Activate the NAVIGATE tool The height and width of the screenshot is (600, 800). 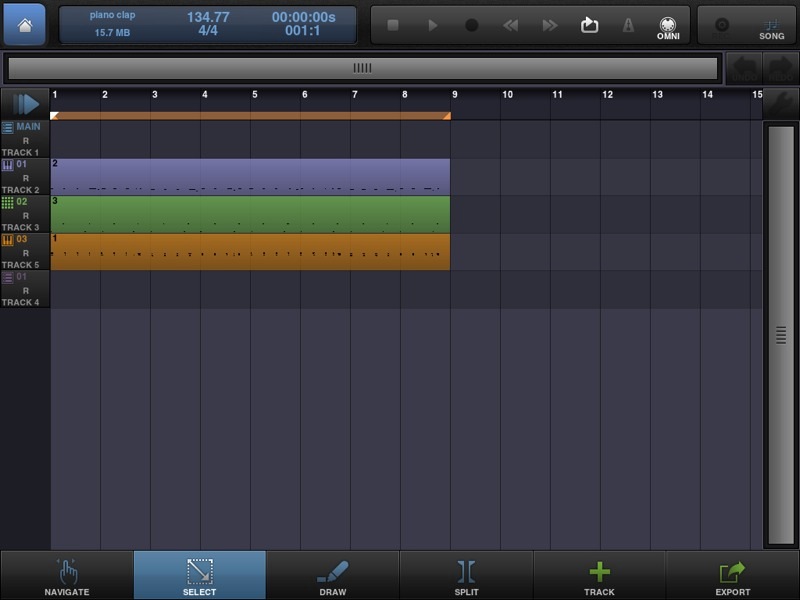click(67, 576)
